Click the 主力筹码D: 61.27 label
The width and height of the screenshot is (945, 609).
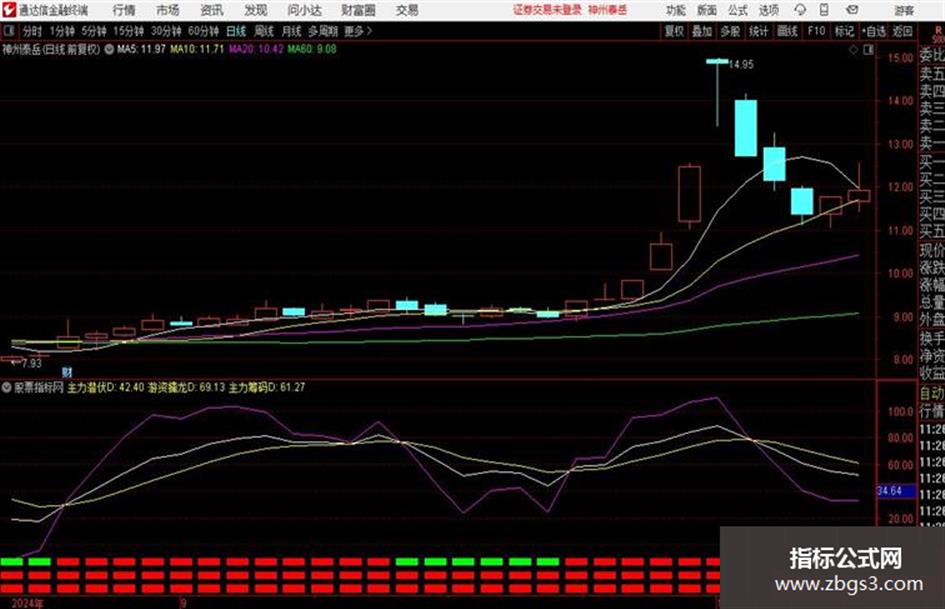(x=267, y=388)
